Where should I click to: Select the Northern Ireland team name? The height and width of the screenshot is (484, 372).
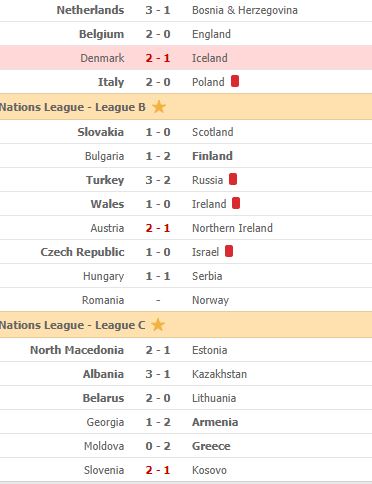click(232, 228)
